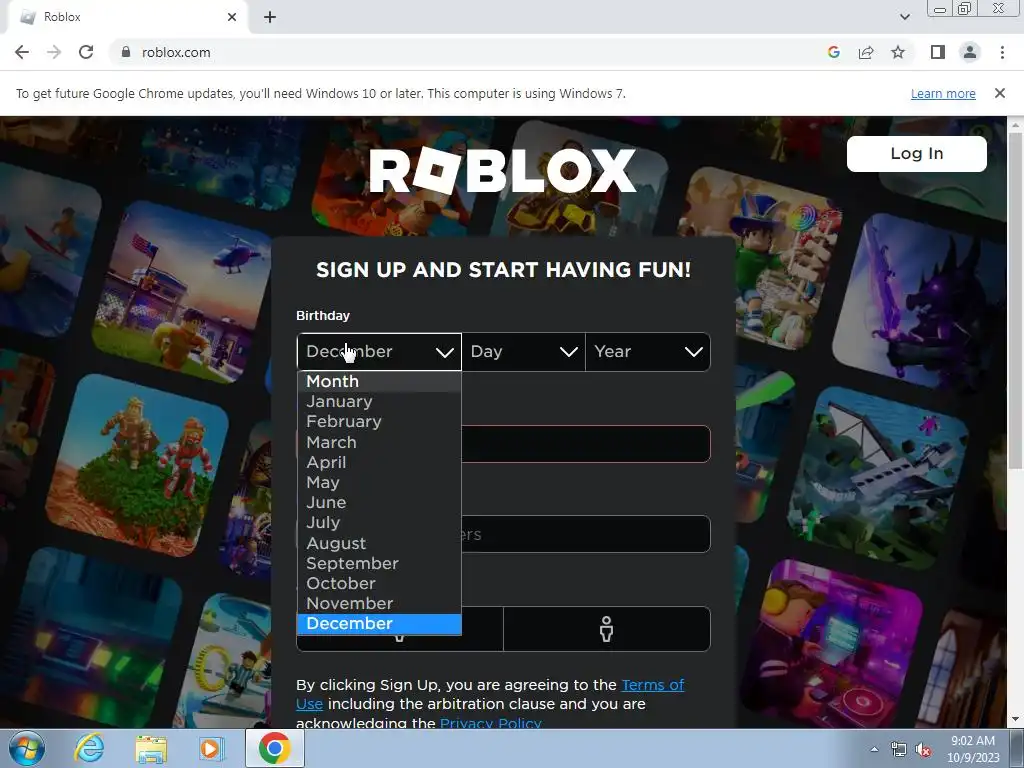Open the Google icon in address bar
This screenshot has height=768, width=1024.
833,52
